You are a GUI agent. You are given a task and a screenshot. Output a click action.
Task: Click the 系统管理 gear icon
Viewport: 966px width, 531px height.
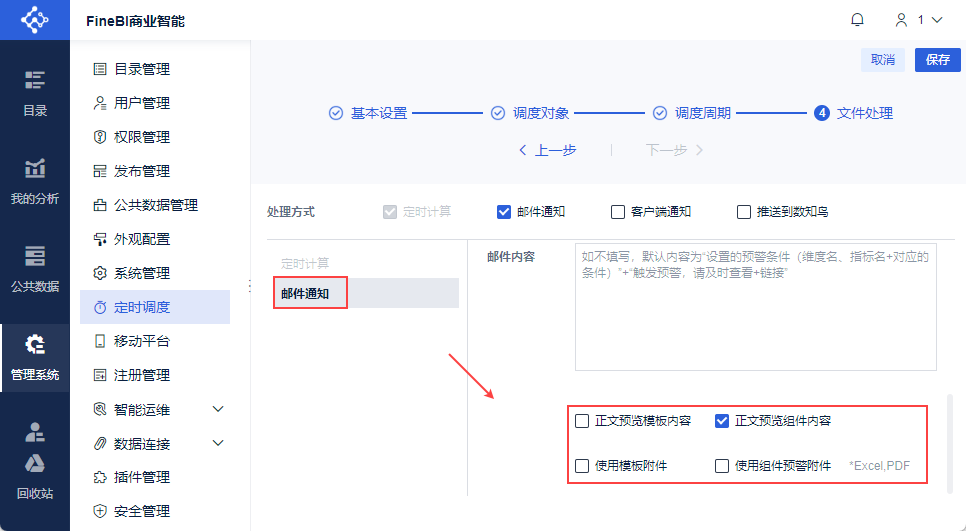click(x=99, y=273)
